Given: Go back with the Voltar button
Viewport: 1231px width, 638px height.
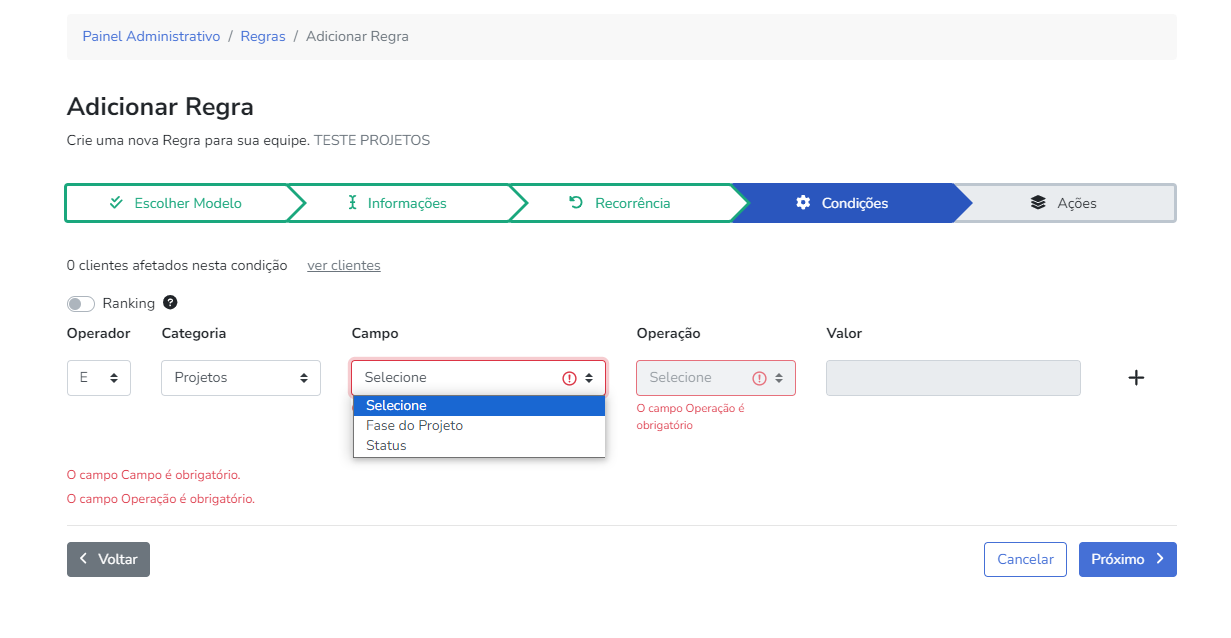Looking at the screenshot, I should point(108,559).
